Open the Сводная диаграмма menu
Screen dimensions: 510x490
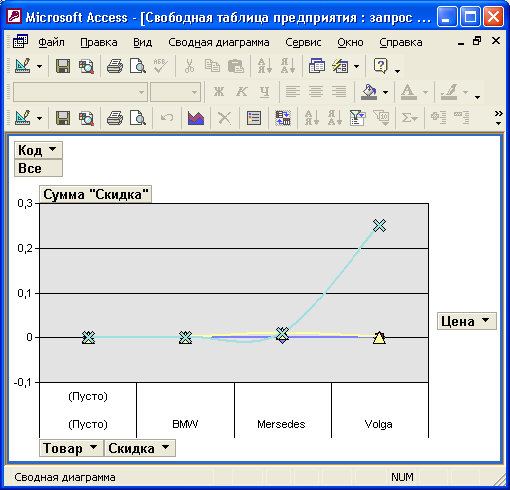[219, 42]
